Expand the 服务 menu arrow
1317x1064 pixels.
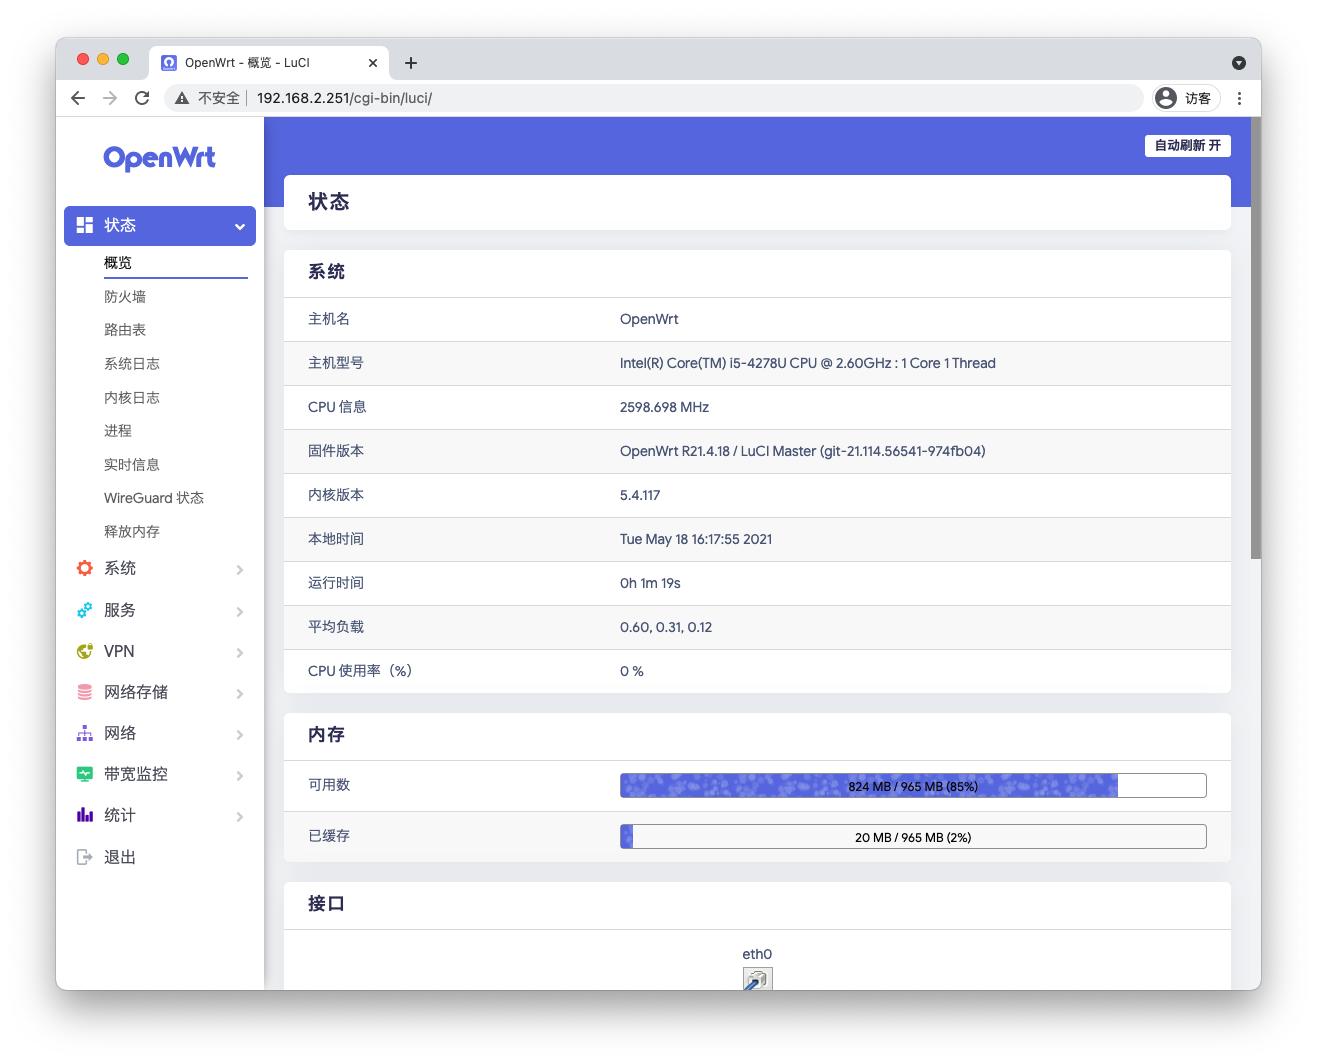(x=240, y=612)
